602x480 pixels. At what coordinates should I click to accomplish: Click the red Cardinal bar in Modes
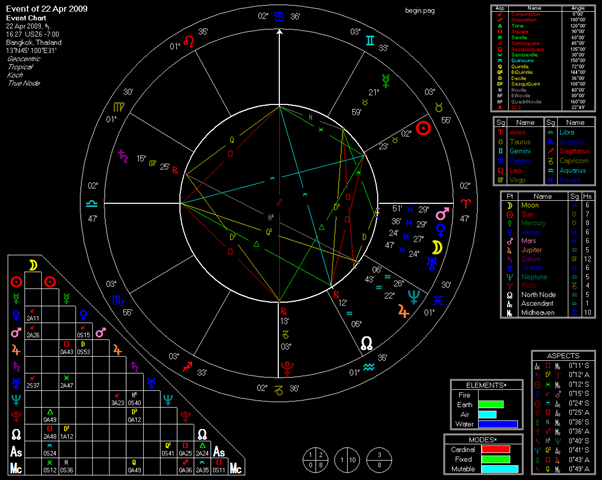[496, 449]
